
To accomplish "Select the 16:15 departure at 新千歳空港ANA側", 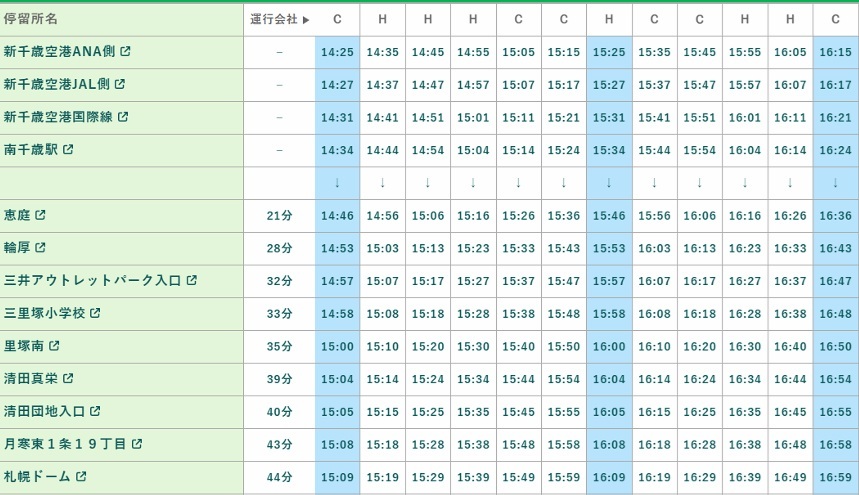I will (x=835, y=52).
